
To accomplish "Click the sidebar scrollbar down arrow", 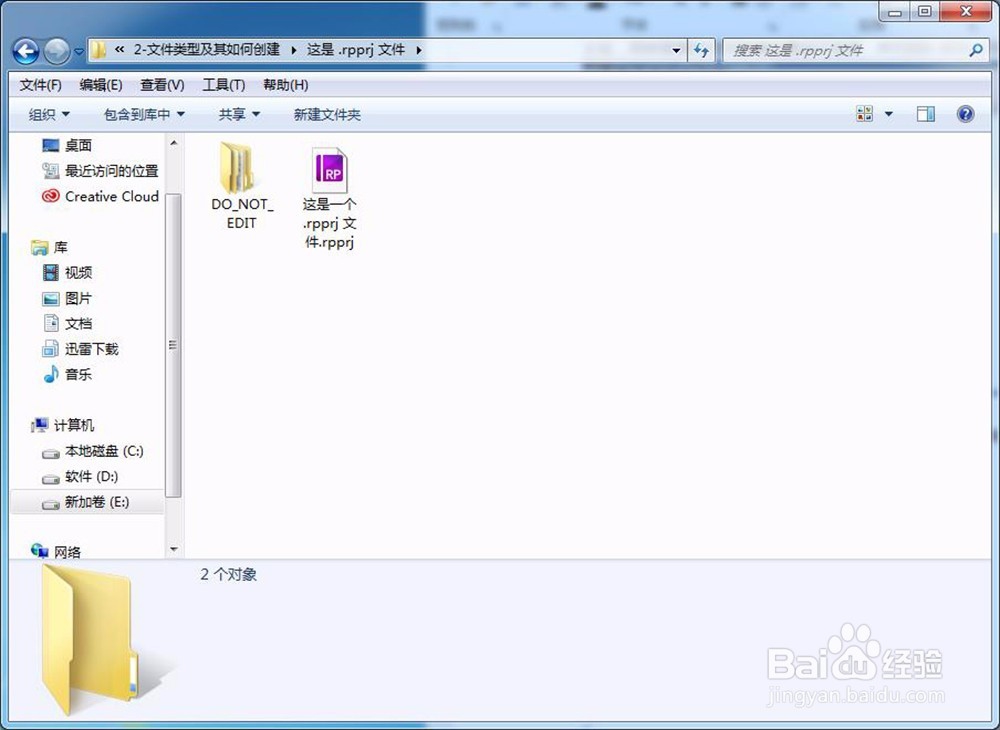I will click(174, 549).
